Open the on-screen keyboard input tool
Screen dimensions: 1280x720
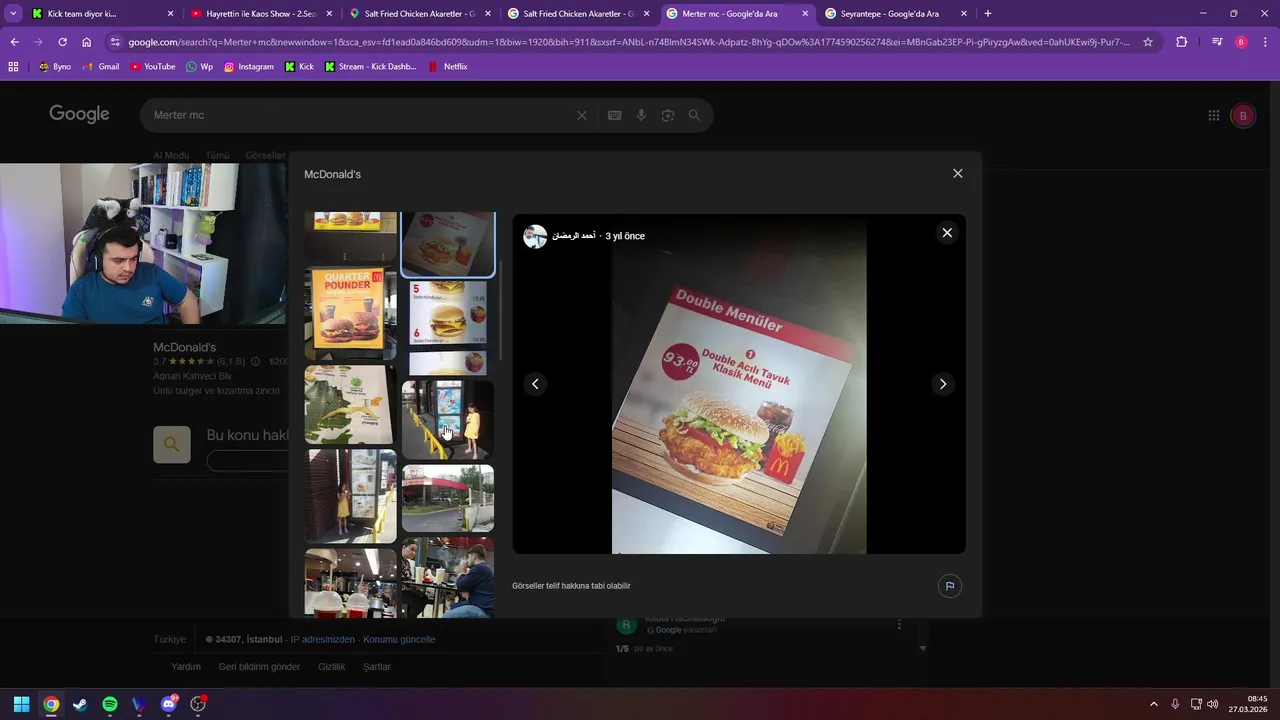[615, 115]
